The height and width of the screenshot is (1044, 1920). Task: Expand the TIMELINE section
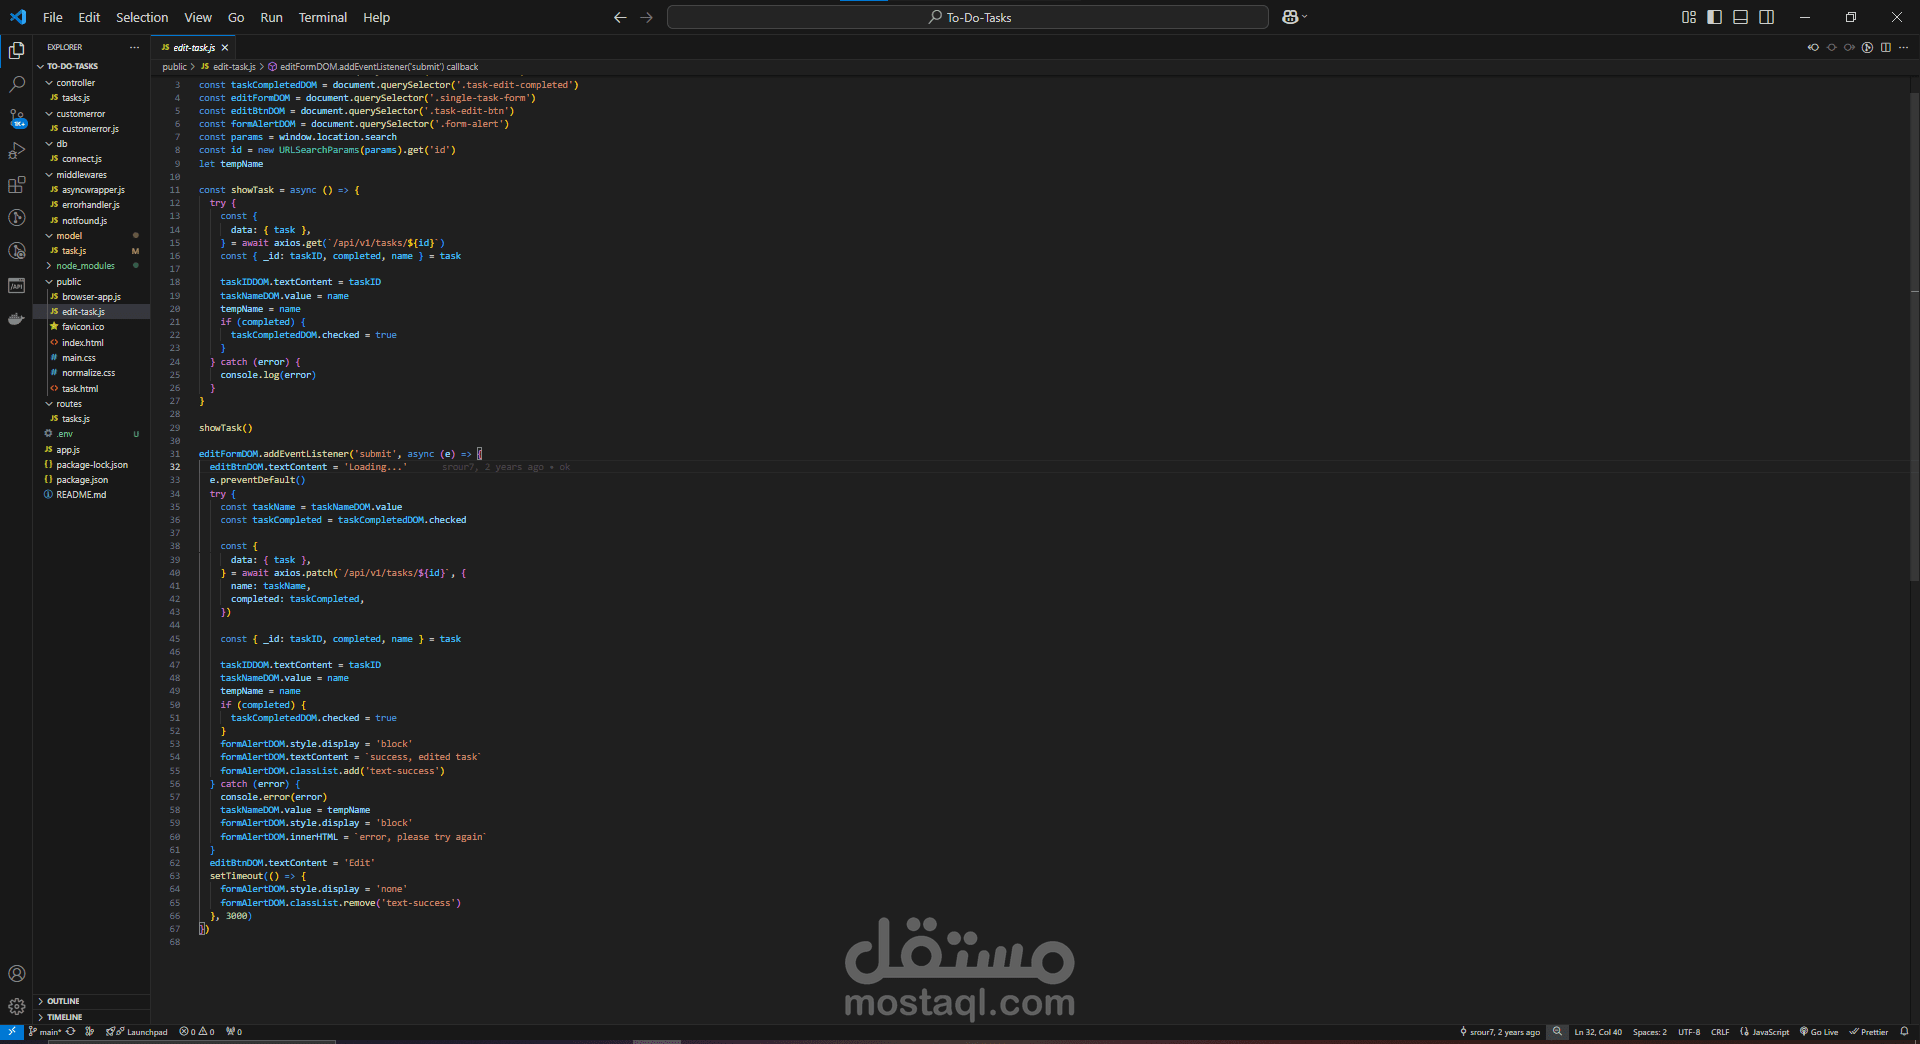click(x=92, y=1017)
